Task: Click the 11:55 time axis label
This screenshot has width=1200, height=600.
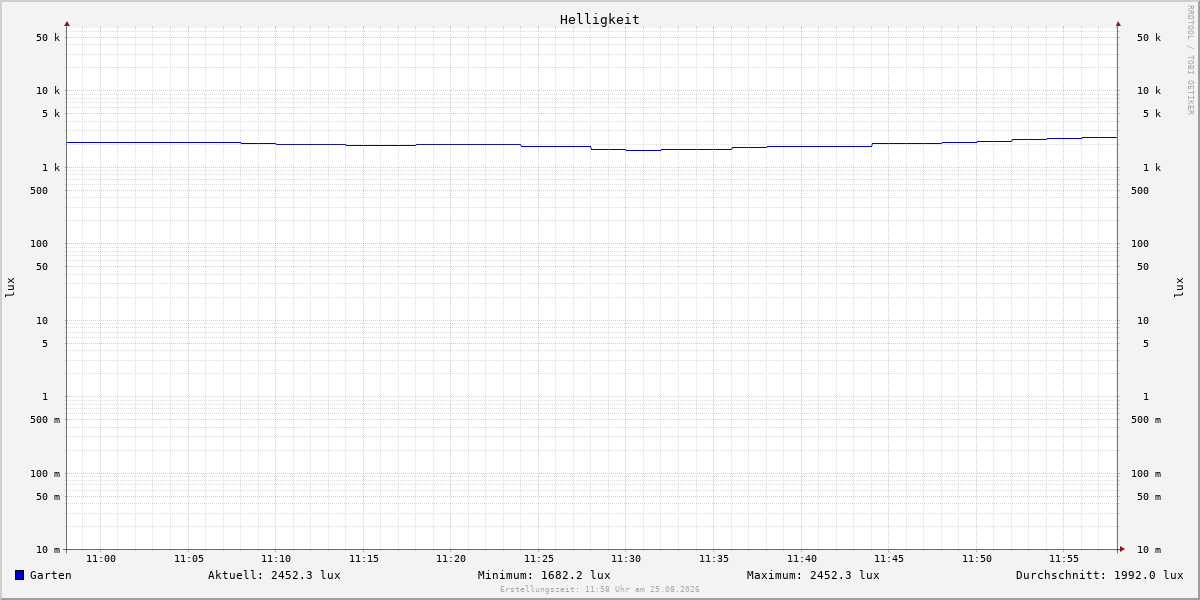Action: point(1064,559)
